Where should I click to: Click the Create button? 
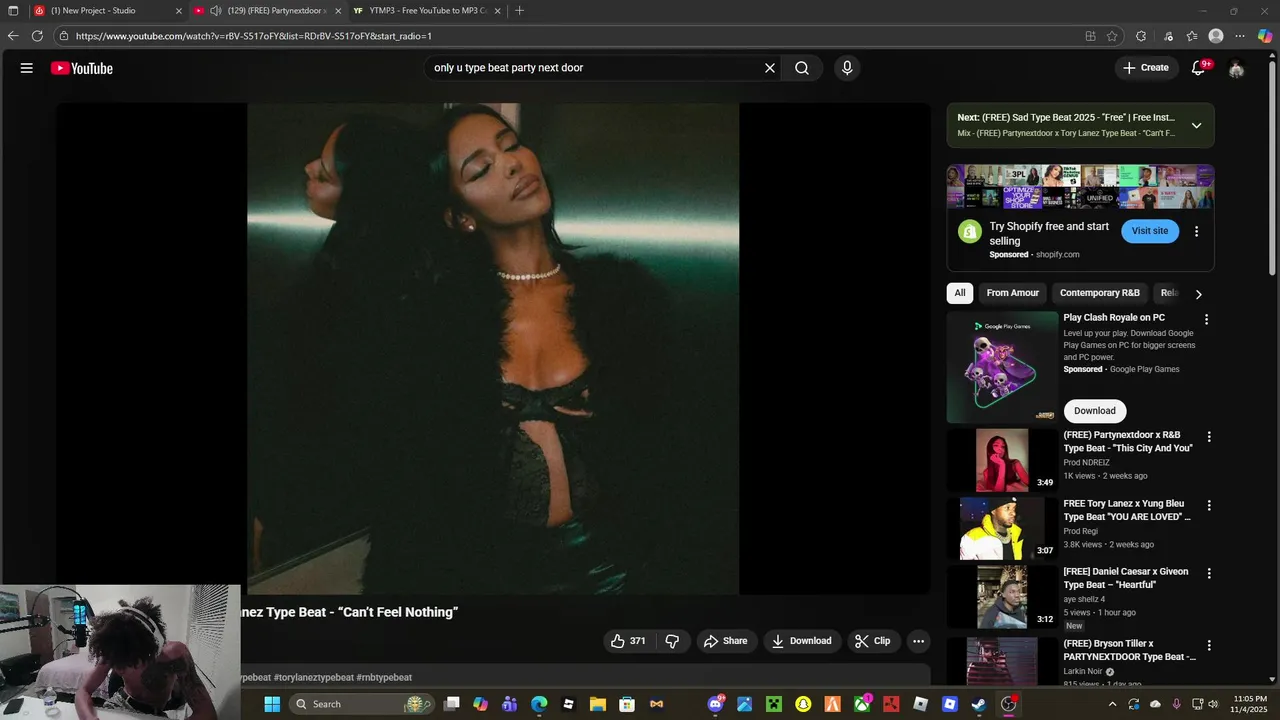(1146, 68)
